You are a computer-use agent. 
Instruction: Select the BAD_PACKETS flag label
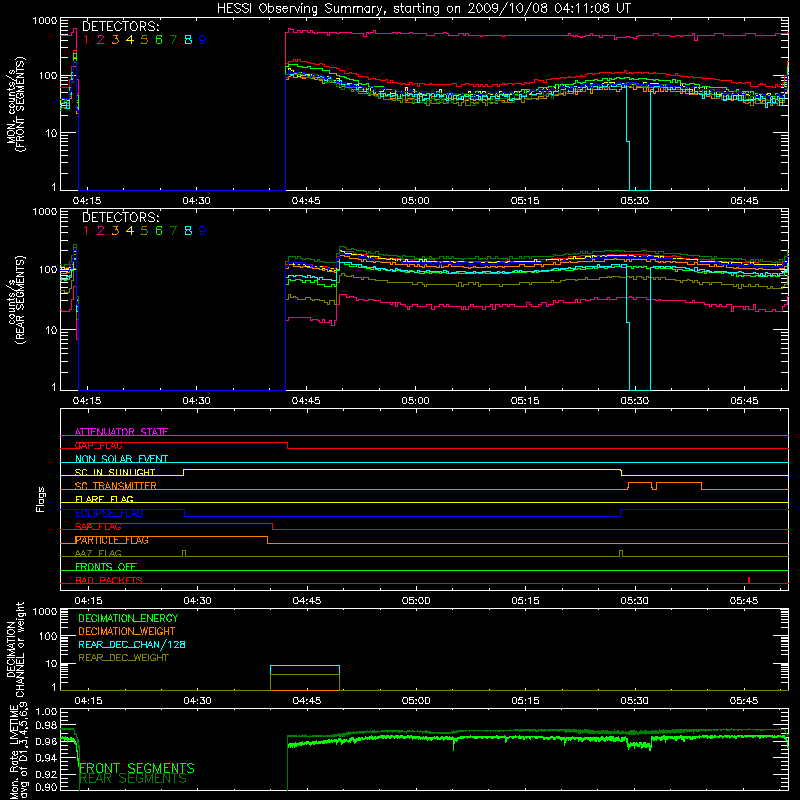[109, 580]
